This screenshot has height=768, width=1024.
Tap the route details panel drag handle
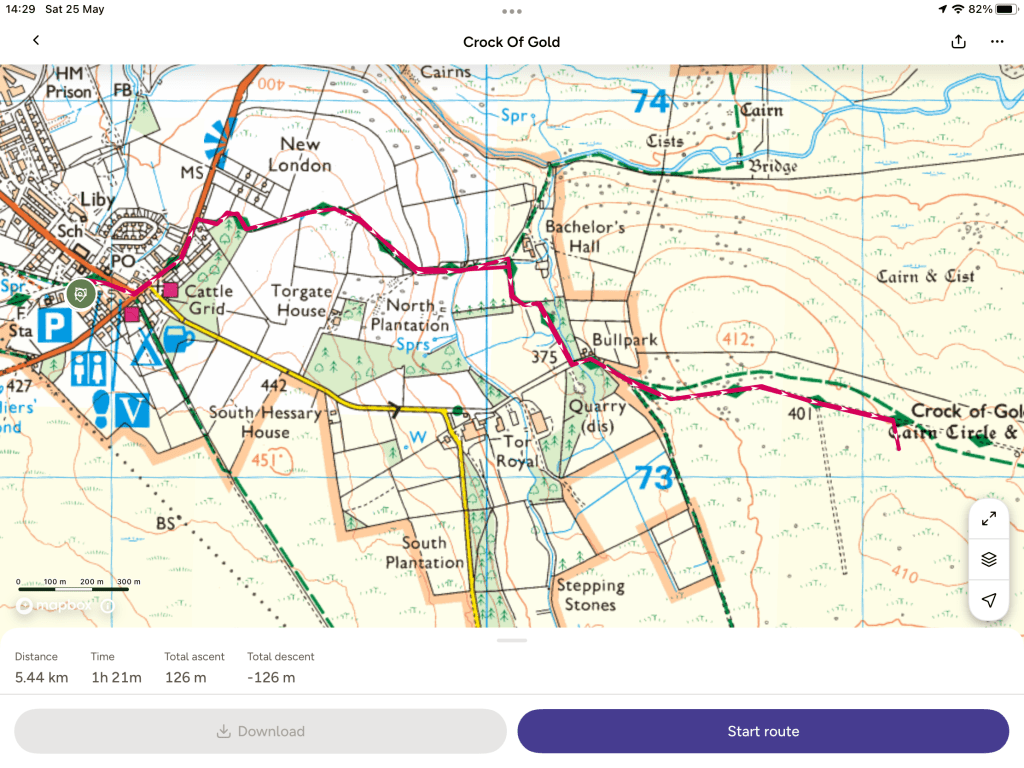click(512, 640)
